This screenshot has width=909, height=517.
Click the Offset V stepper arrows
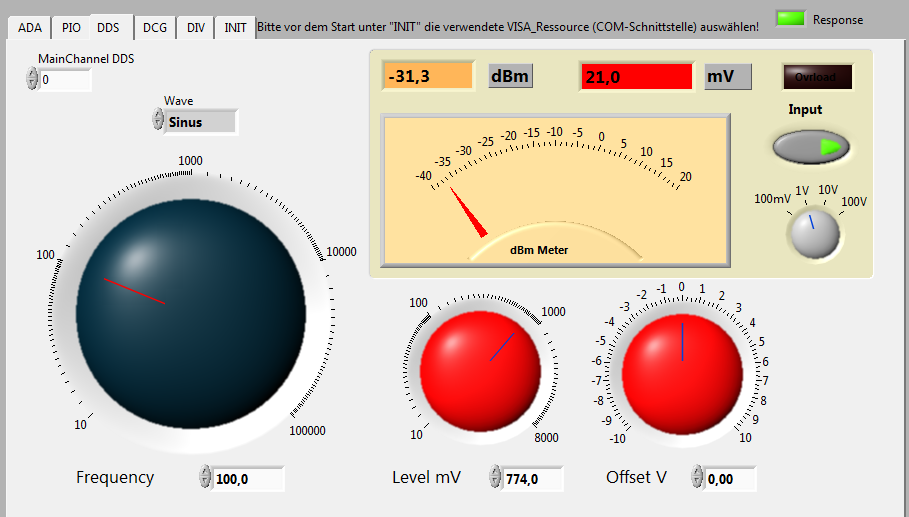pyautogui.click(x=696, y=478)
